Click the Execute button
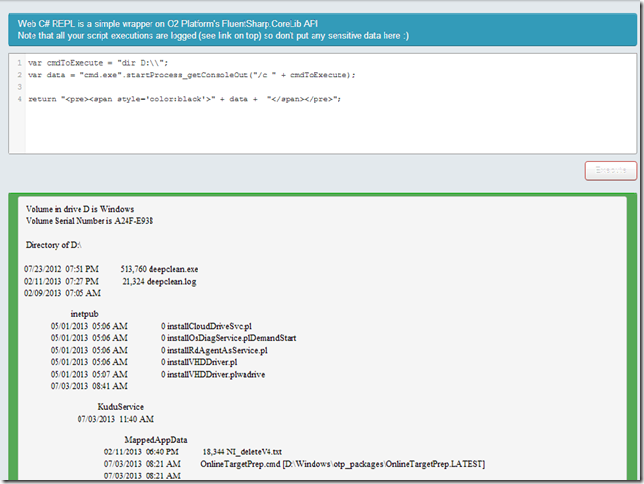The width and height of the screenshot is (644, 484). (x=610, y=170)
